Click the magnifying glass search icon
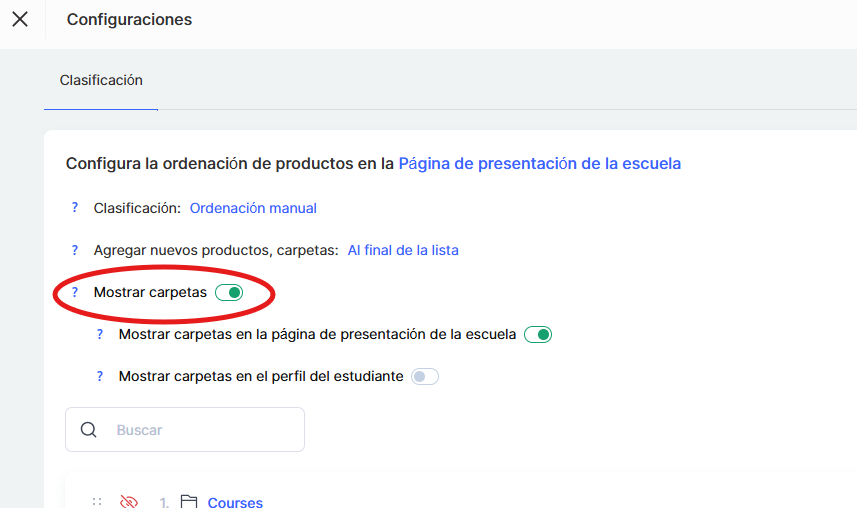Screen dimensions: 857x508 (89, 430)
